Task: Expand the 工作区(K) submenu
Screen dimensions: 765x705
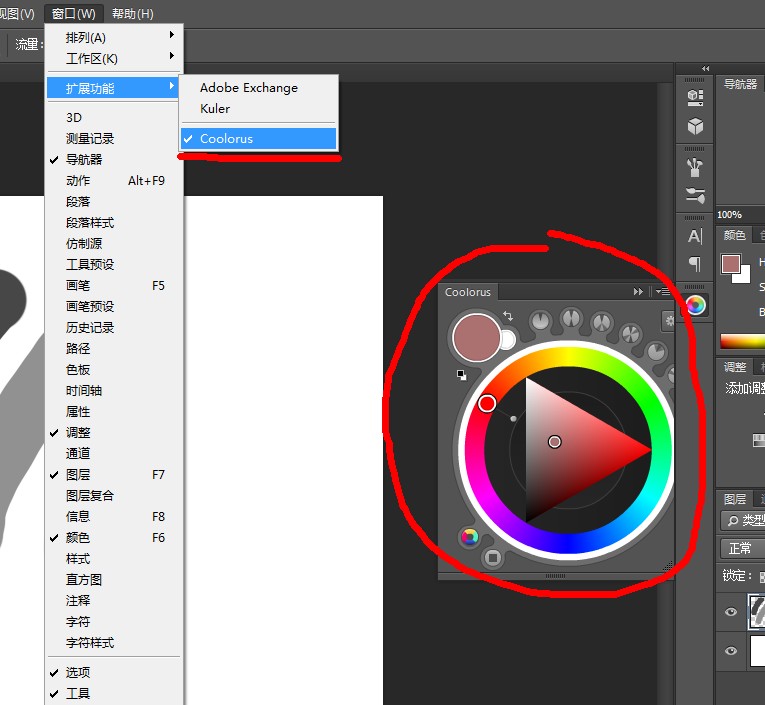Action: pos(114,59)
